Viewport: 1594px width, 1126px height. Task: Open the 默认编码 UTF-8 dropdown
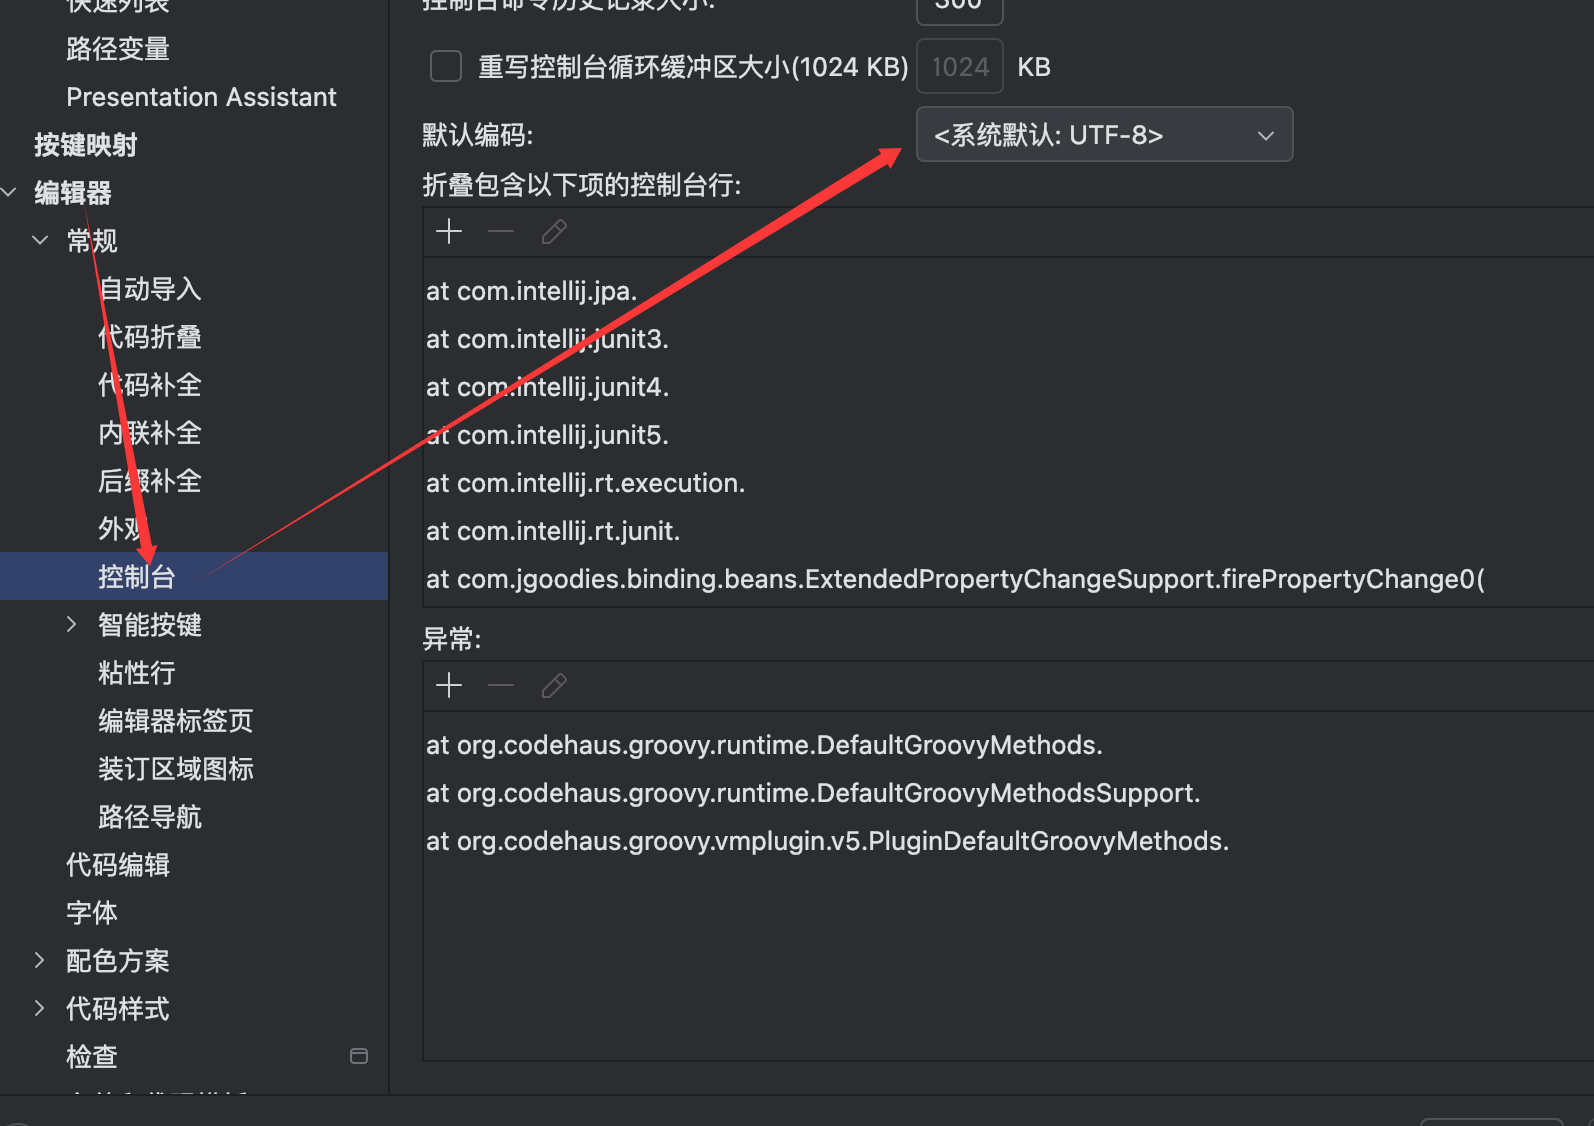[x=1104, y=135]
